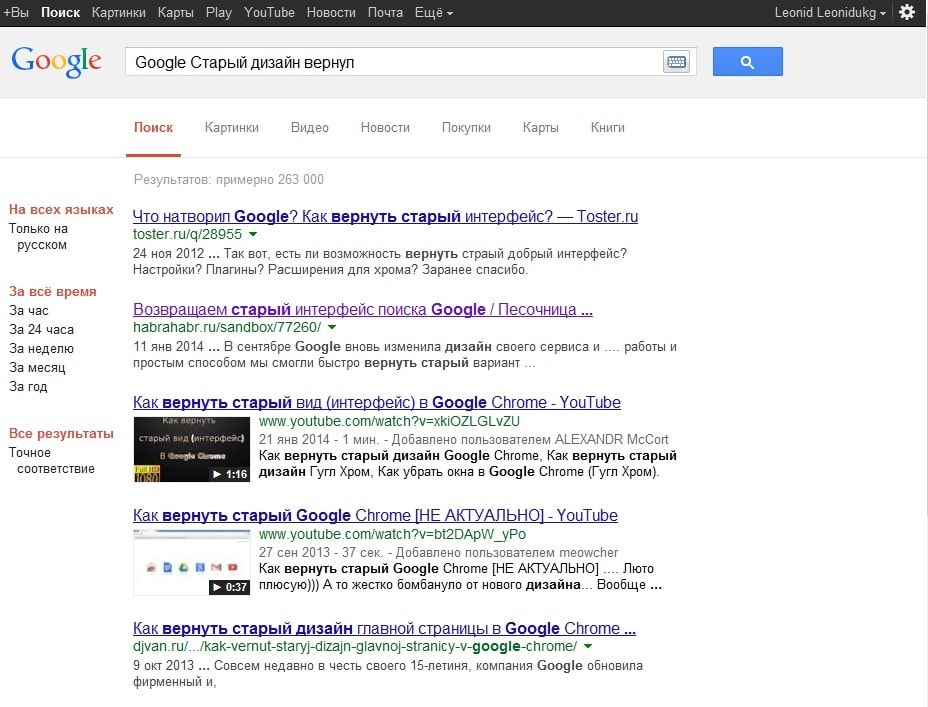Image resolution: width=928 pixels, height=707 pixels.
Task: Switch to the Новости results tab
Action: click(x=385, y=128)
